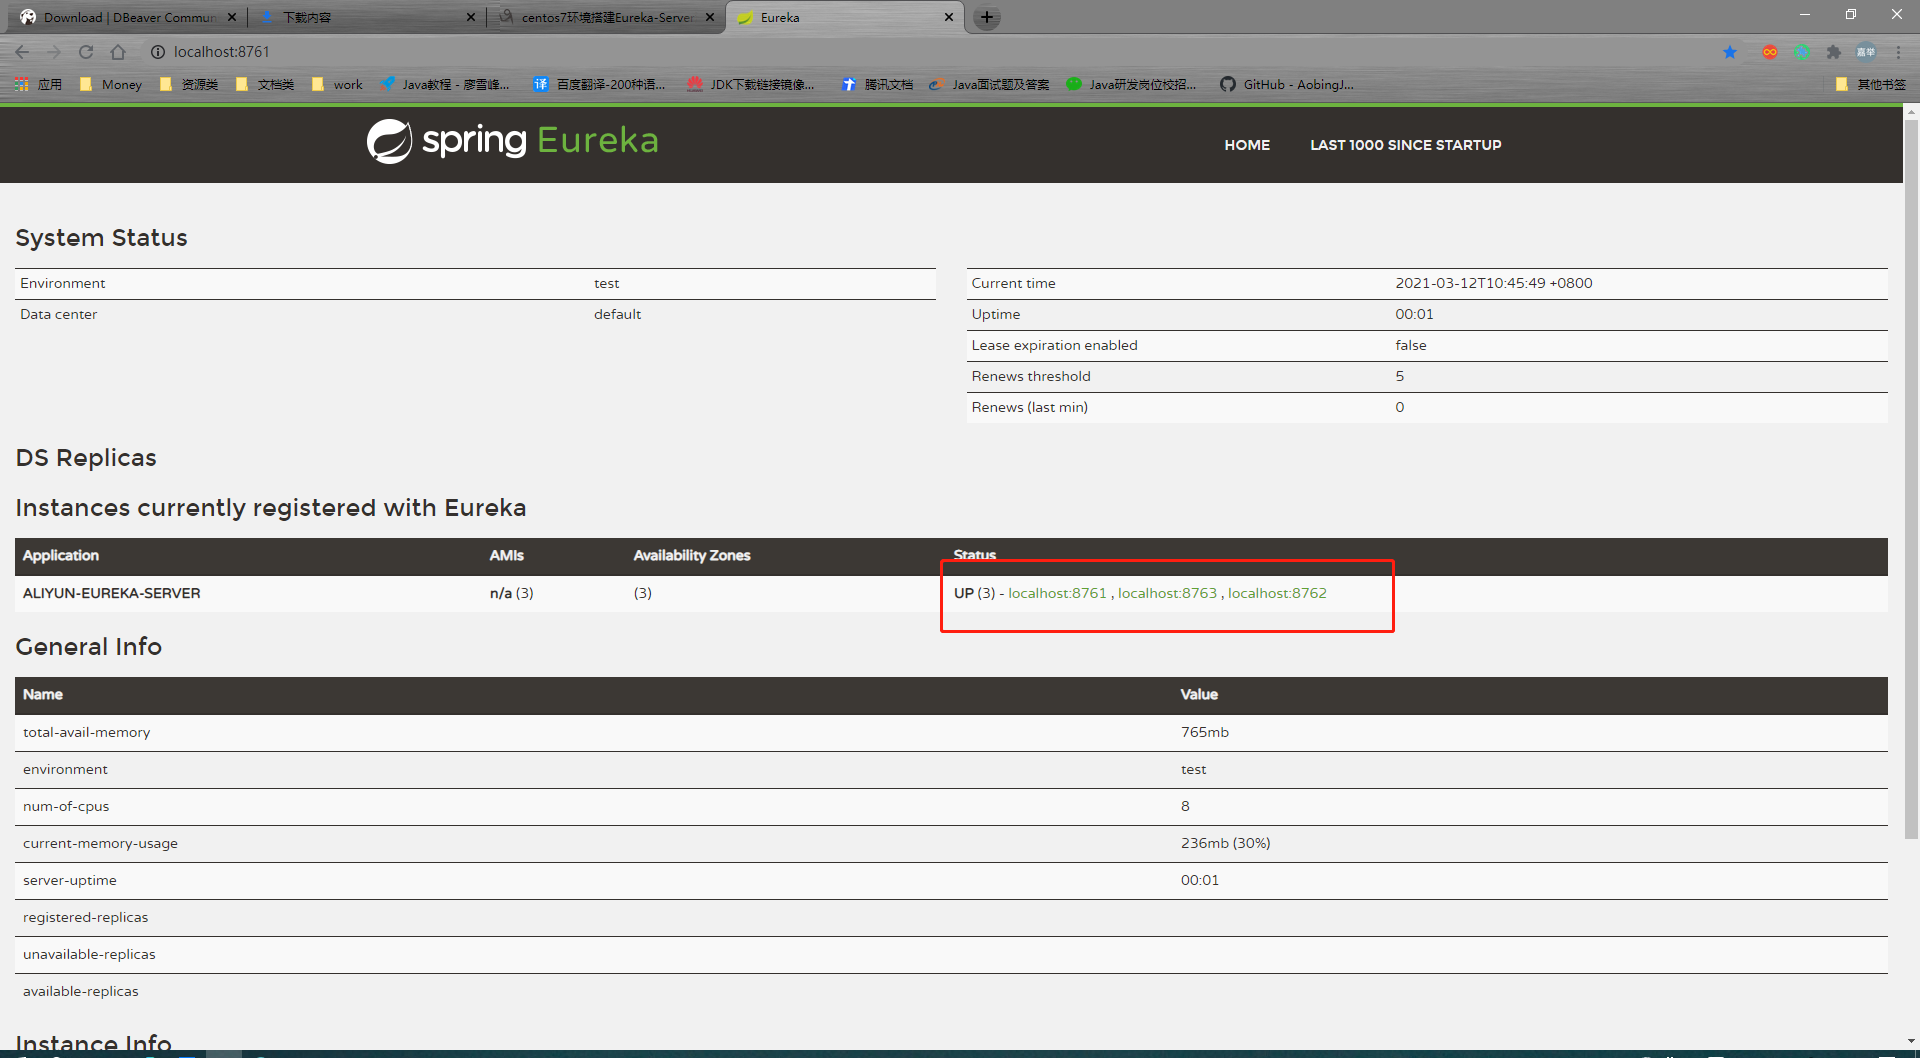Open the Java教程 - 廖雪峰 bookmark
Viewport: 1920px width, 1058px height.
click(x=446, y=85)
